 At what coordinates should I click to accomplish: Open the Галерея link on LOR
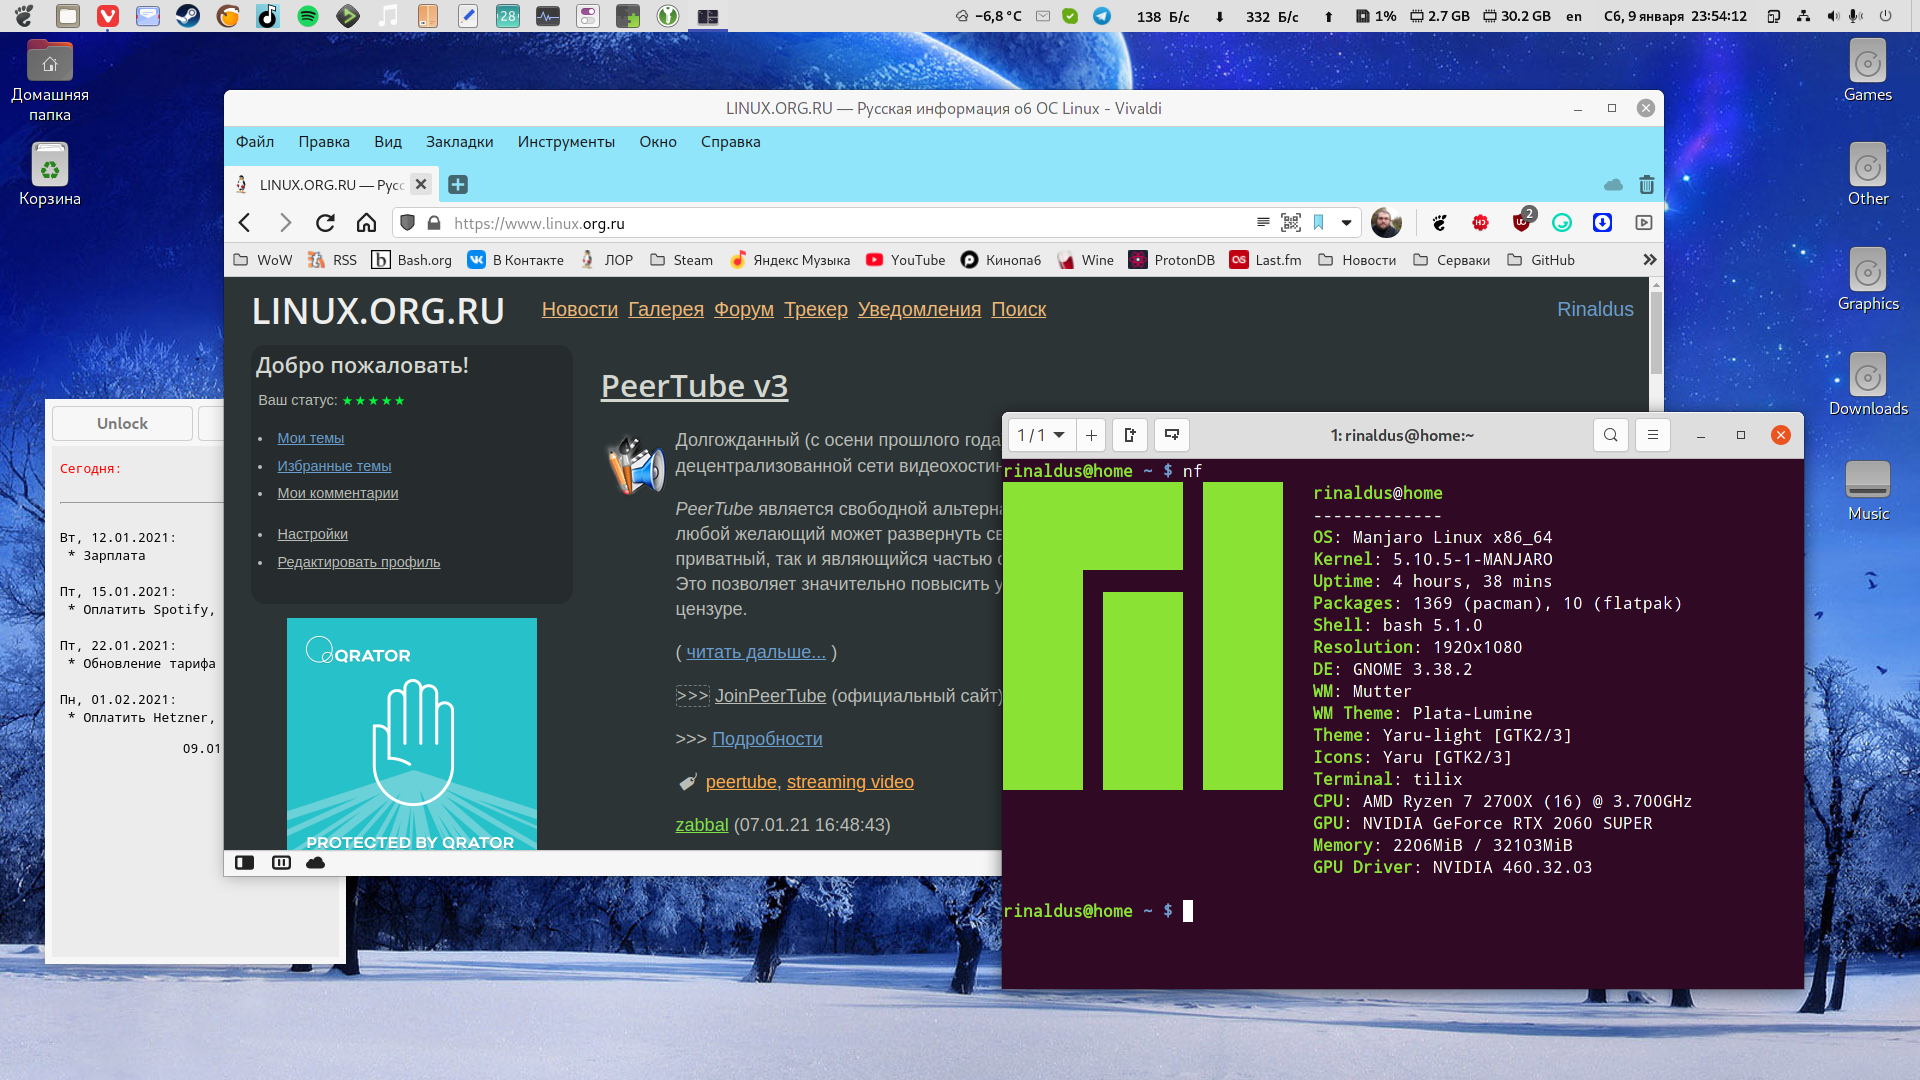666,309
